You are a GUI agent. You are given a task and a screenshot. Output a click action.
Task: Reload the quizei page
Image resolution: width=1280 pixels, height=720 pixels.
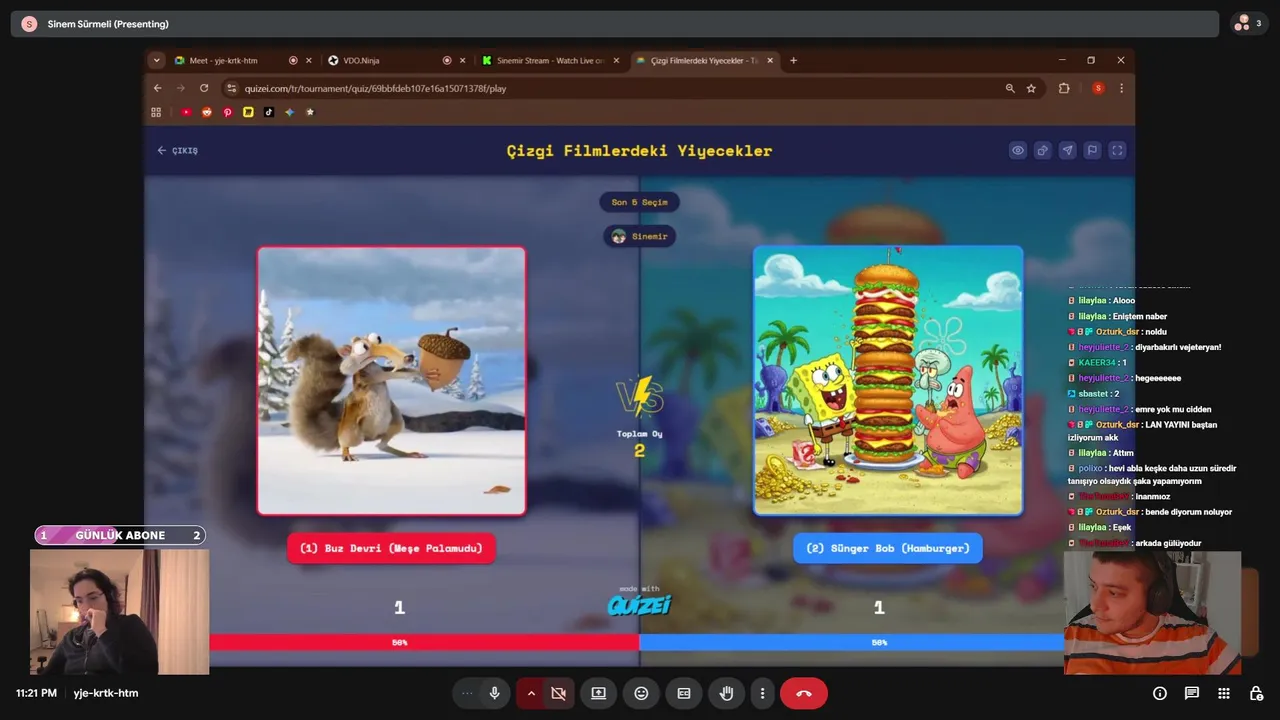pyautogui.click(x=204, y=88)
